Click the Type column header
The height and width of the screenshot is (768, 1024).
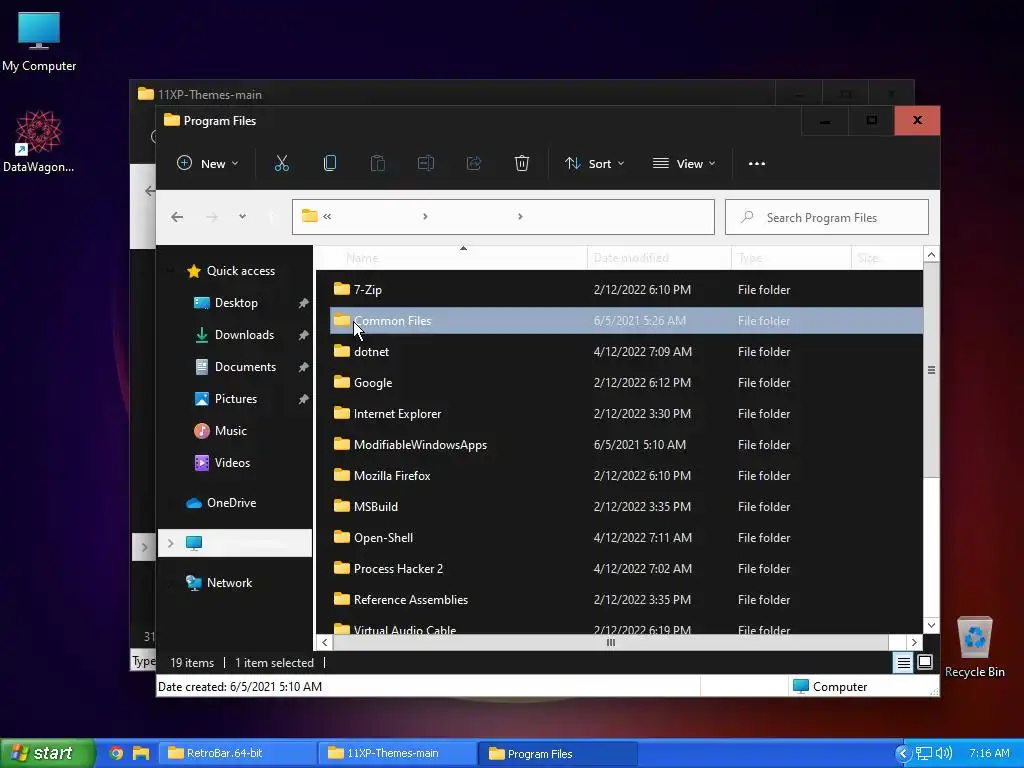791,258
